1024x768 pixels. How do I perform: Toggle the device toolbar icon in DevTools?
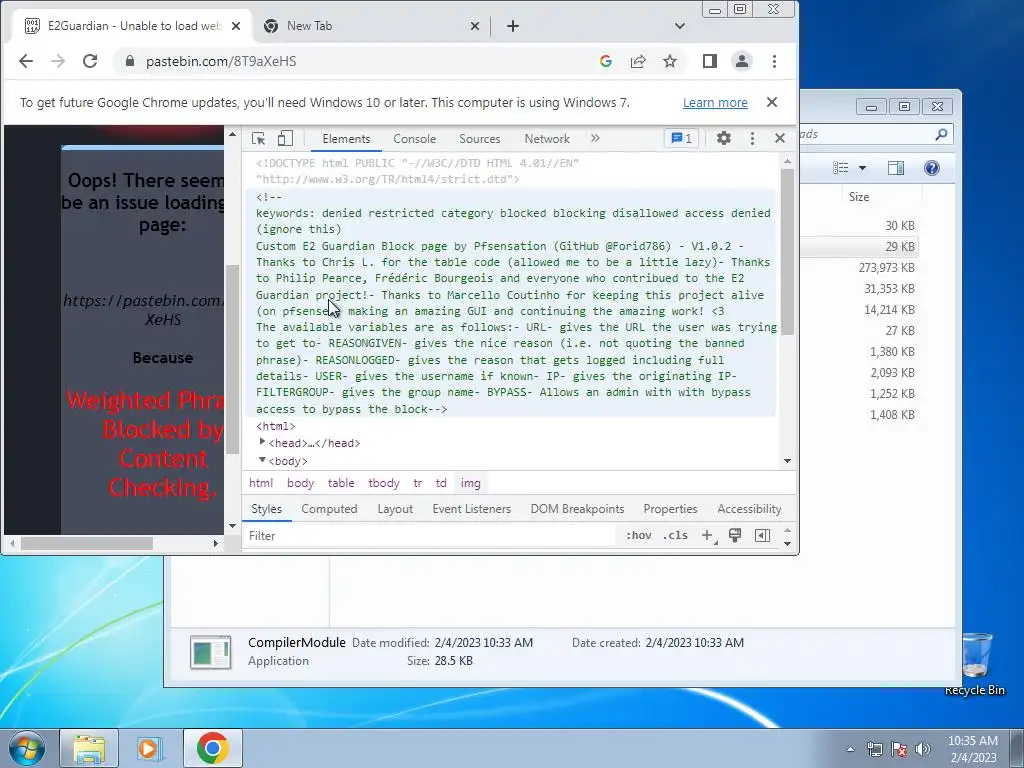[285, 138]
